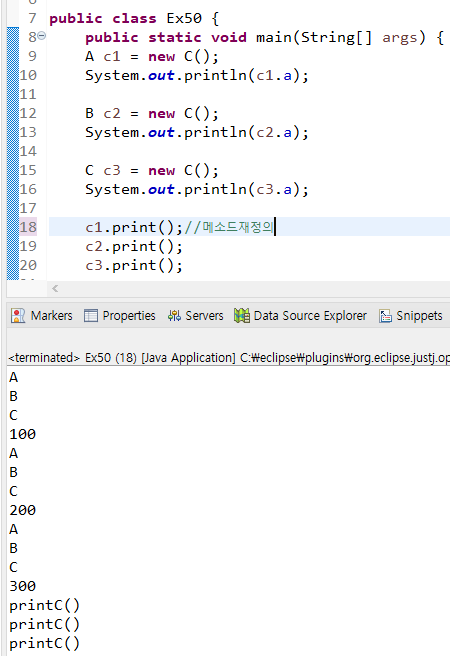Click 'System.out.println(c2.a);' line
Screen dimensions: 450x656
click(197, 132)
